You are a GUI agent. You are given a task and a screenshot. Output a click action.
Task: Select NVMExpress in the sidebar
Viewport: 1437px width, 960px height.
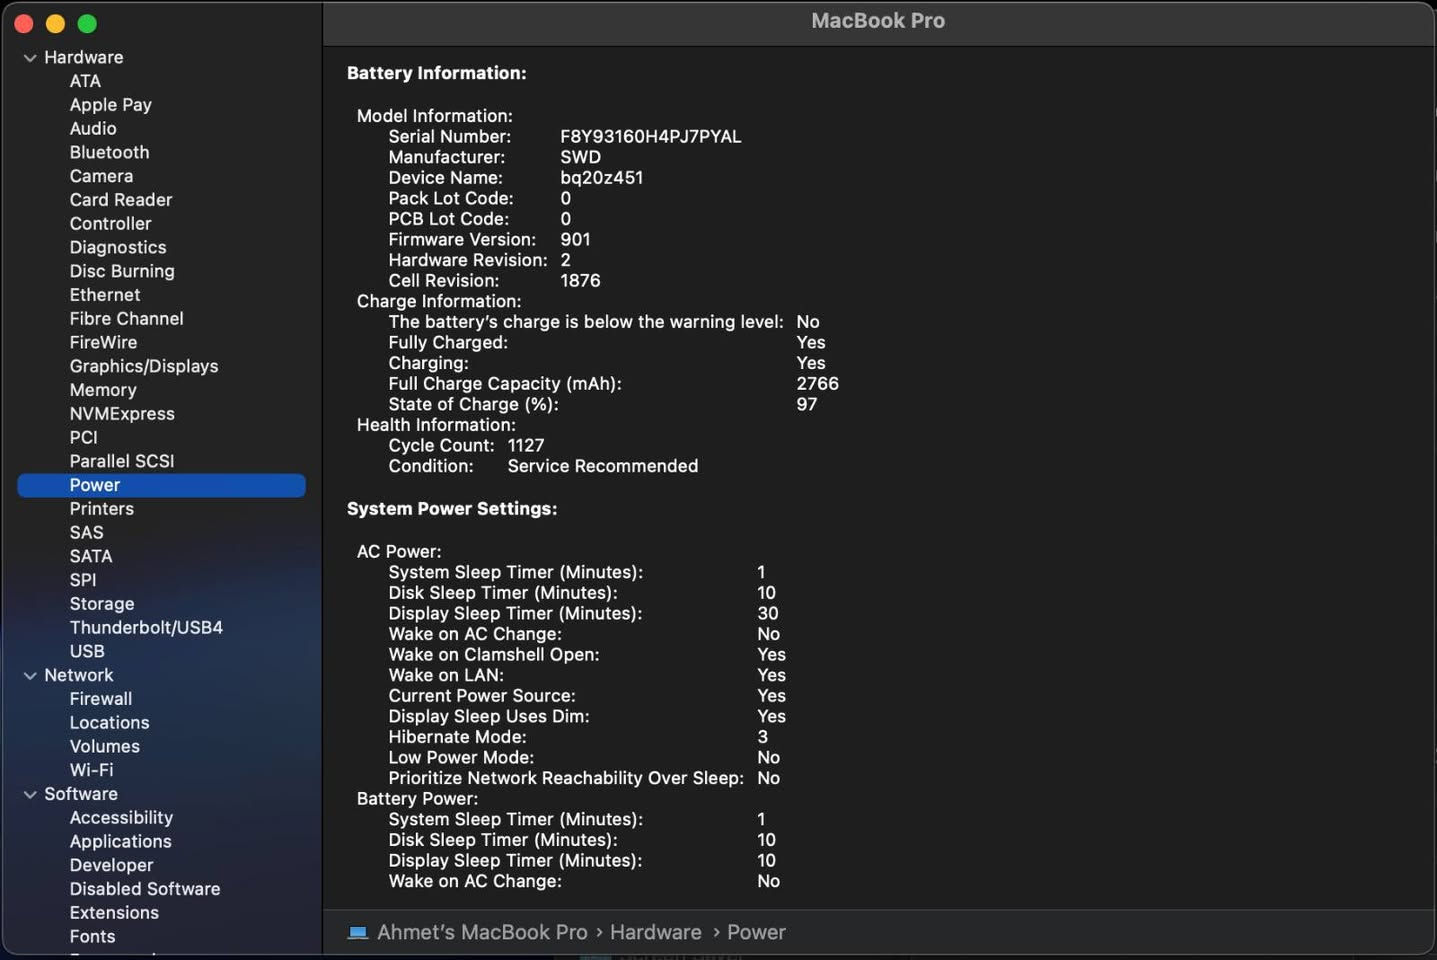(x=122, y=414)
